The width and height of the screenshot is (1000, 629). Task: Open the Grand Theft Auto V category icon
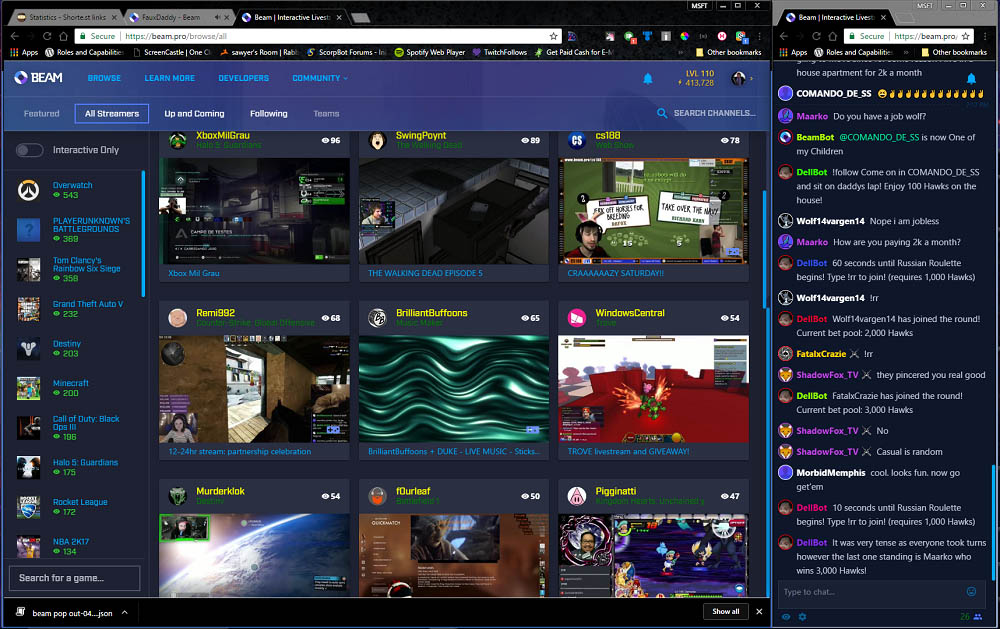tap(28, 308)
